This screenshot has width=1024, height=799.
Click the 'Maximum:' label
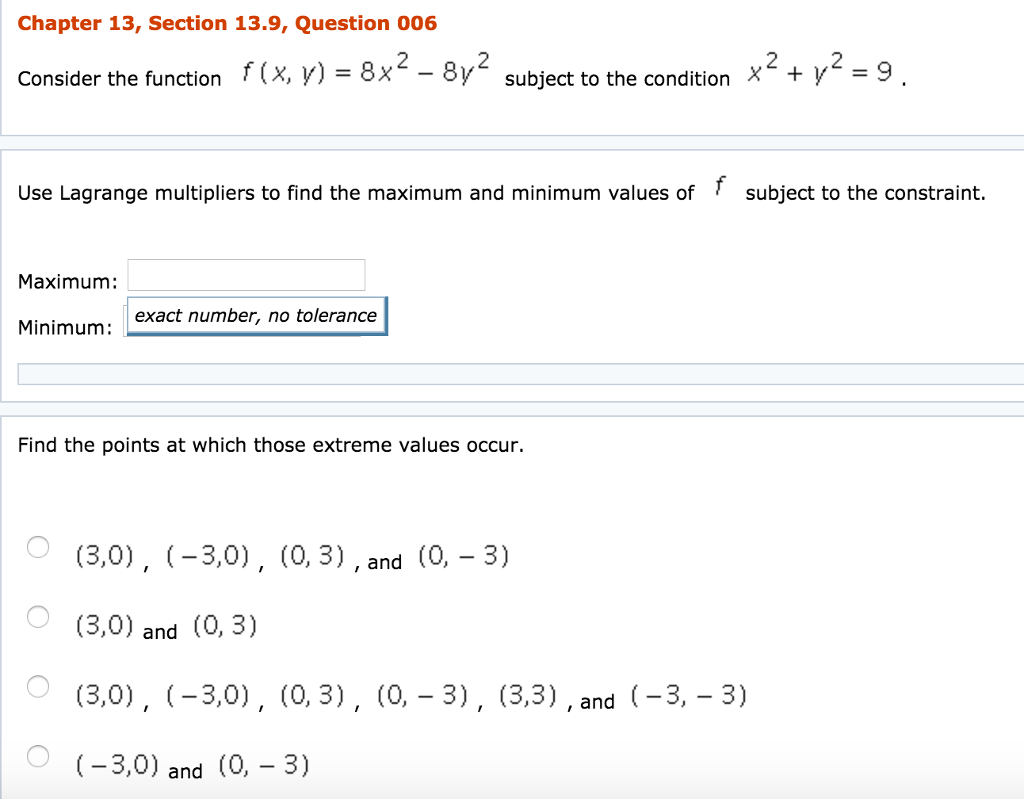pos(68,281)
